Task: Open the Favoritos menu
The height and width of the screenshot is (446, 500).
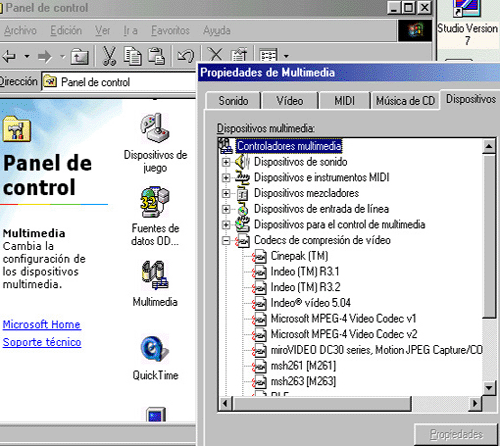Action: (x=170, y=30)
